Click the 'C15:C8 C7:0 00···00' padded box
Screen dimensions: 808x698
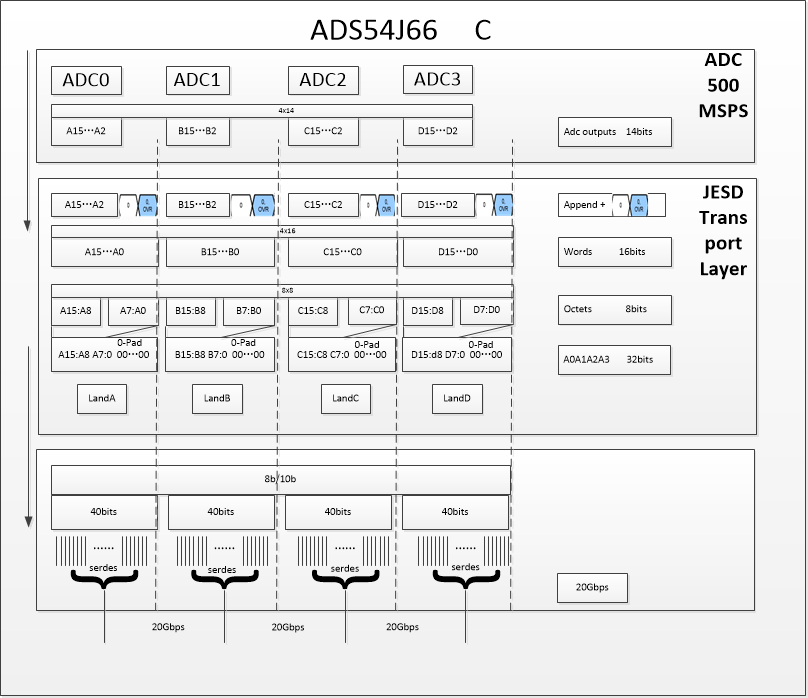click(342, 354)
